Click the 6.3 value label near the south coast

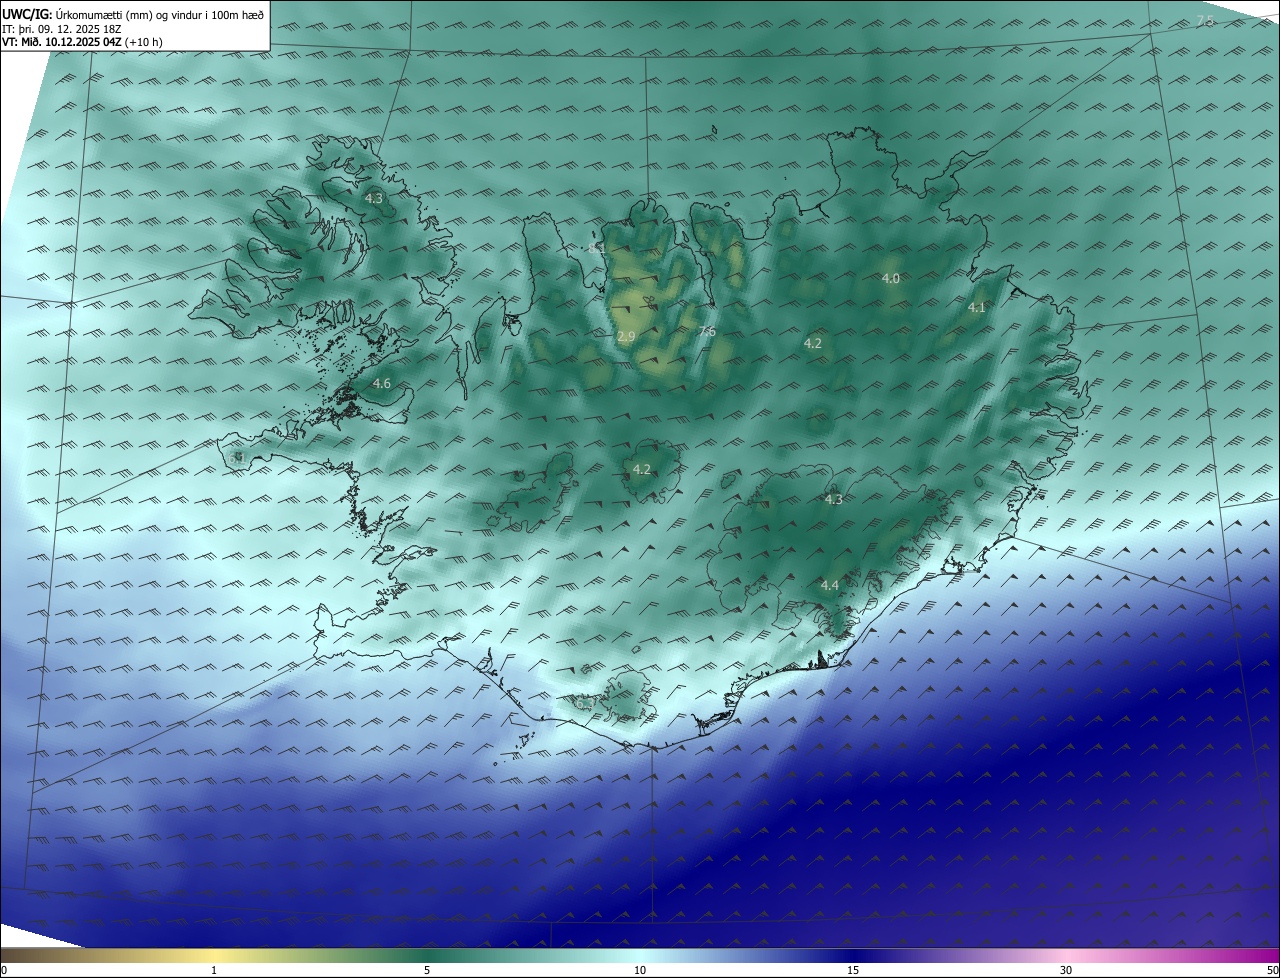point(584,704)
